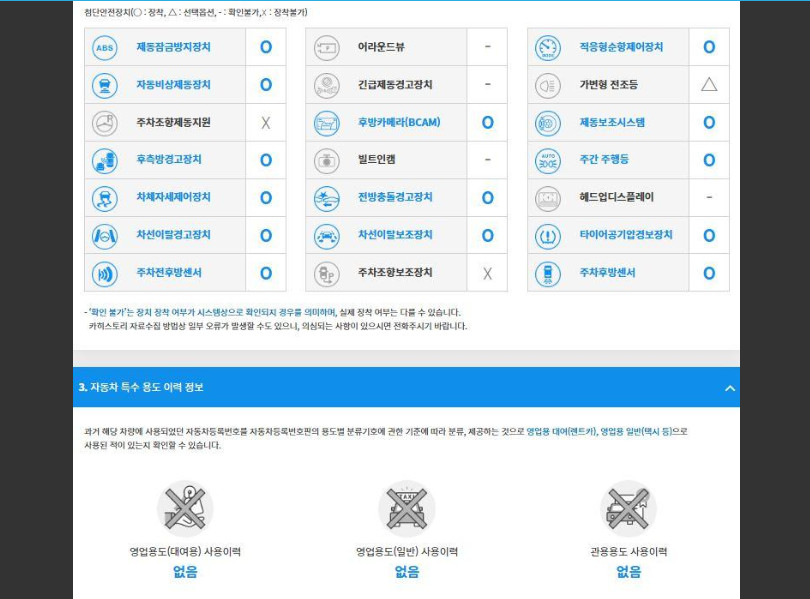The image size is (810, 599).
Task: Click the 영업용 일반(택시 등) highlighted text
Action: (x=636, y=432)
